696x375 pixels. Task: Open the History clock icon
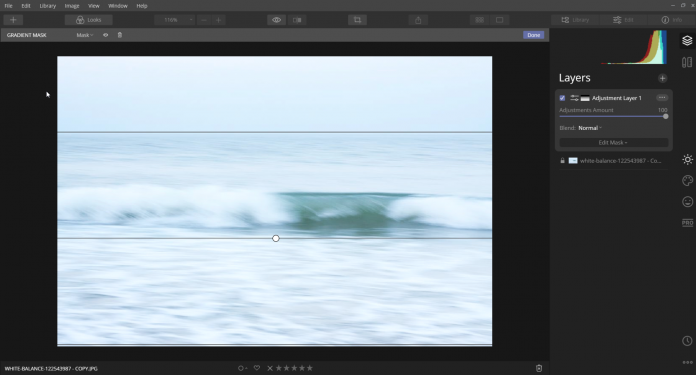(x=687, y=341)
